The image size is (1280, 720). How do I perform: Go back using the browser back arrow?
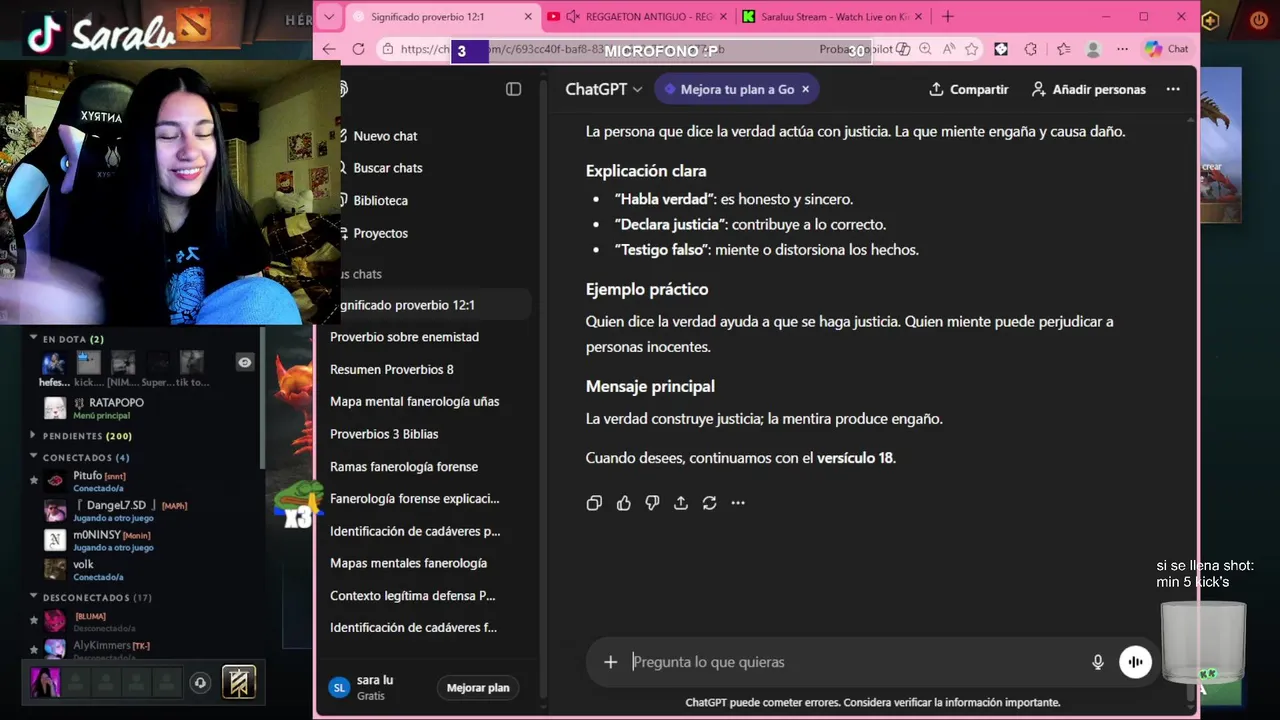pyautogui.click(x=329, y=49)
